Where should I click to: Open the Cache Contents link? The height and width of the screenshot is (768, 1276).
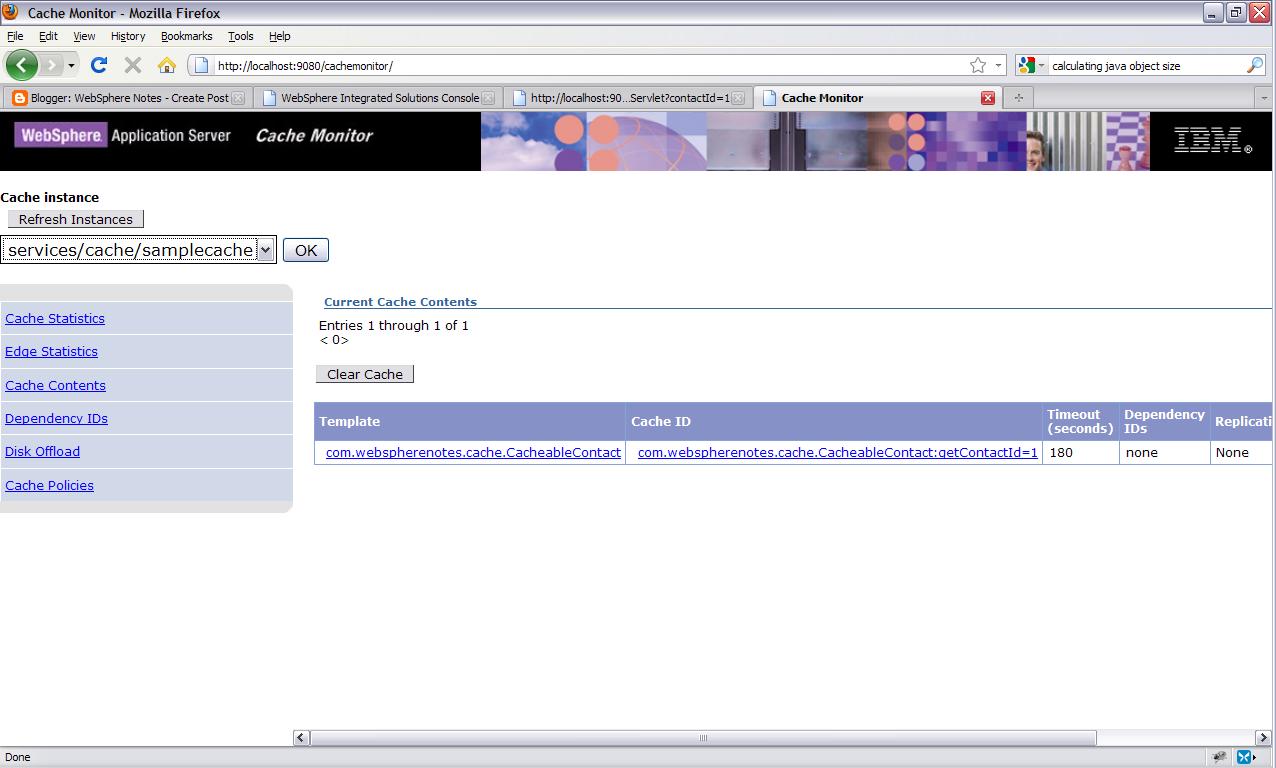tap(55, 385)
